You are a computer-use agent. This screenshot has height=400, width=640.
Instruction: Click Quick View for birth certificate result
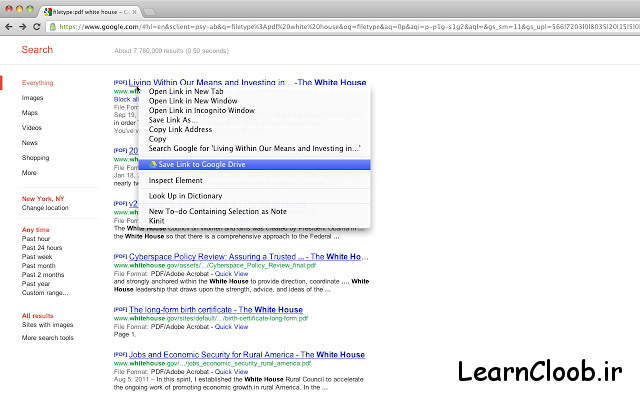coord(231,327)
